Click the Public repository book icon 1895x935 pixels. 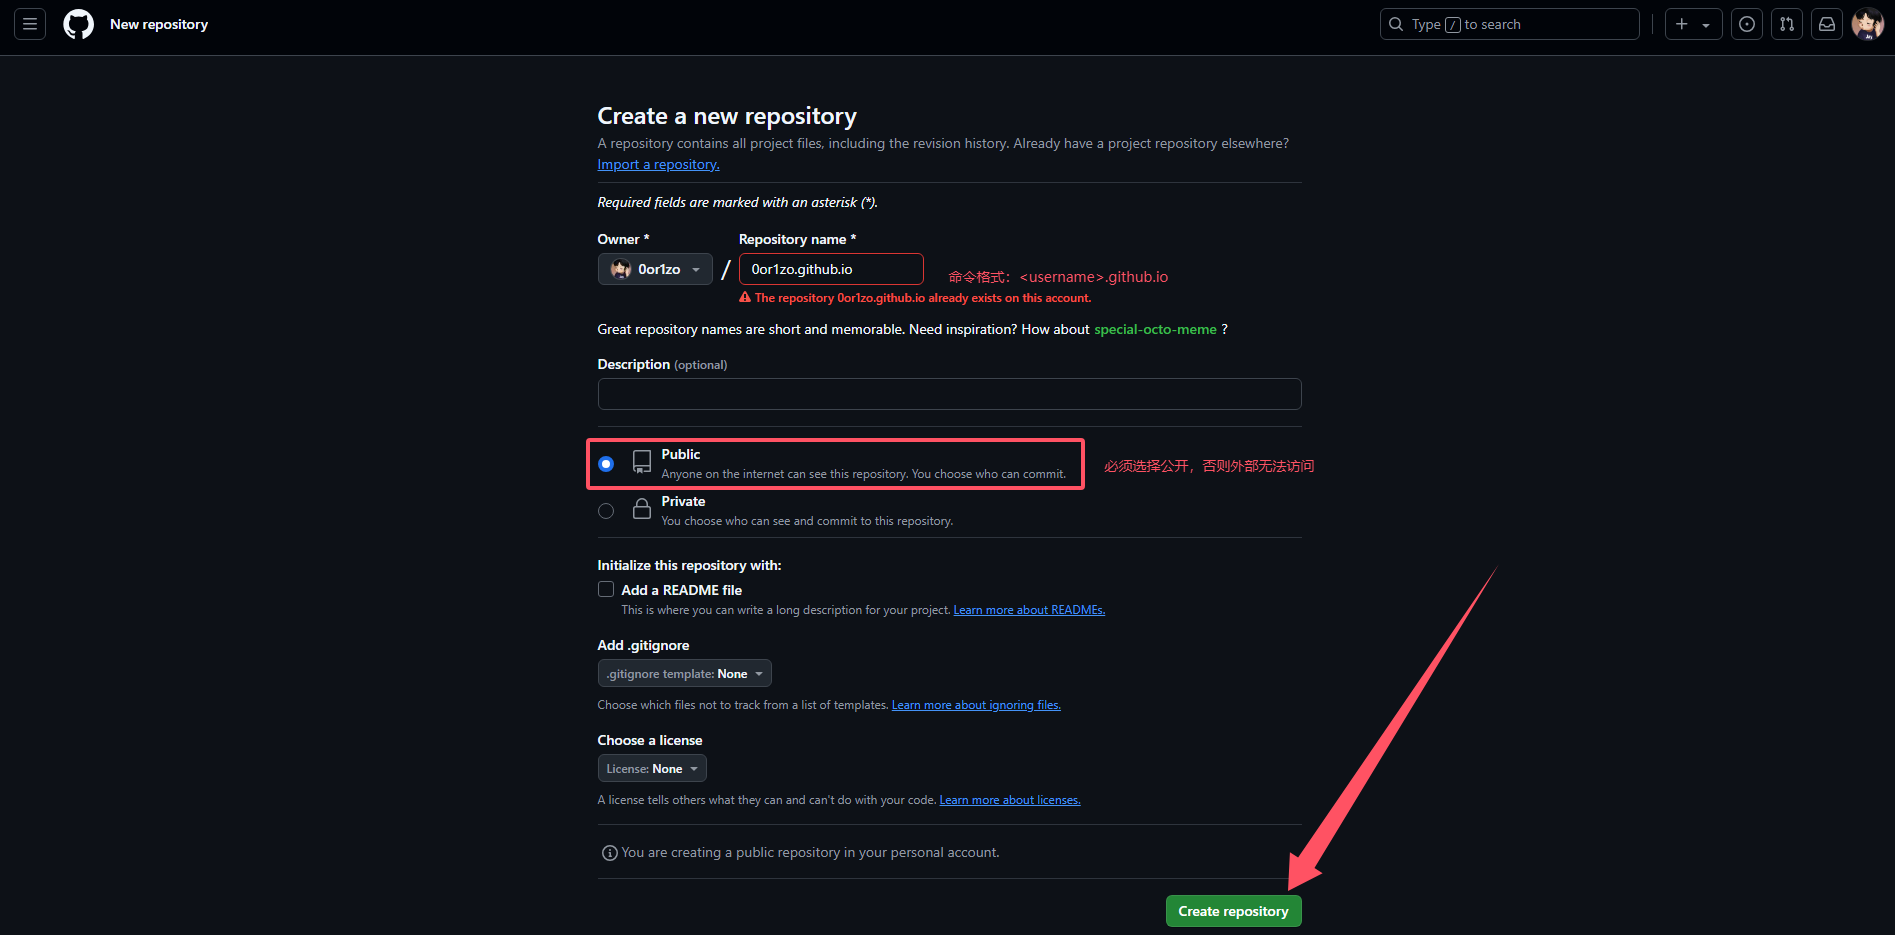point(642,462)
